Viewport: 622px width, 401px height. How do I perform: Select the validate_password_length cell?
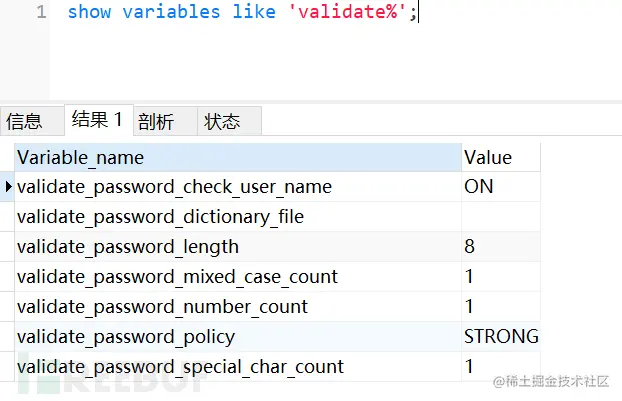click(238, 247)
